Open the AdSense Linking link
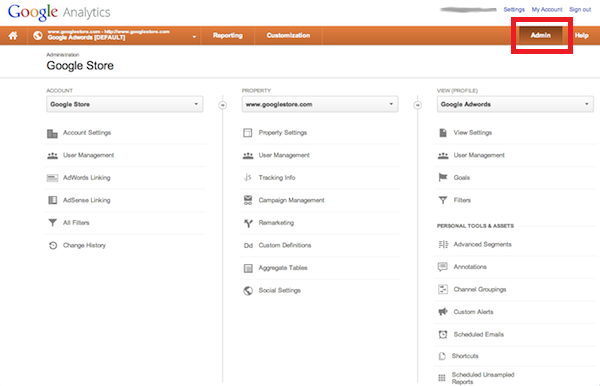Viewport: 600px width, 386px height. [x=86, y=200]
